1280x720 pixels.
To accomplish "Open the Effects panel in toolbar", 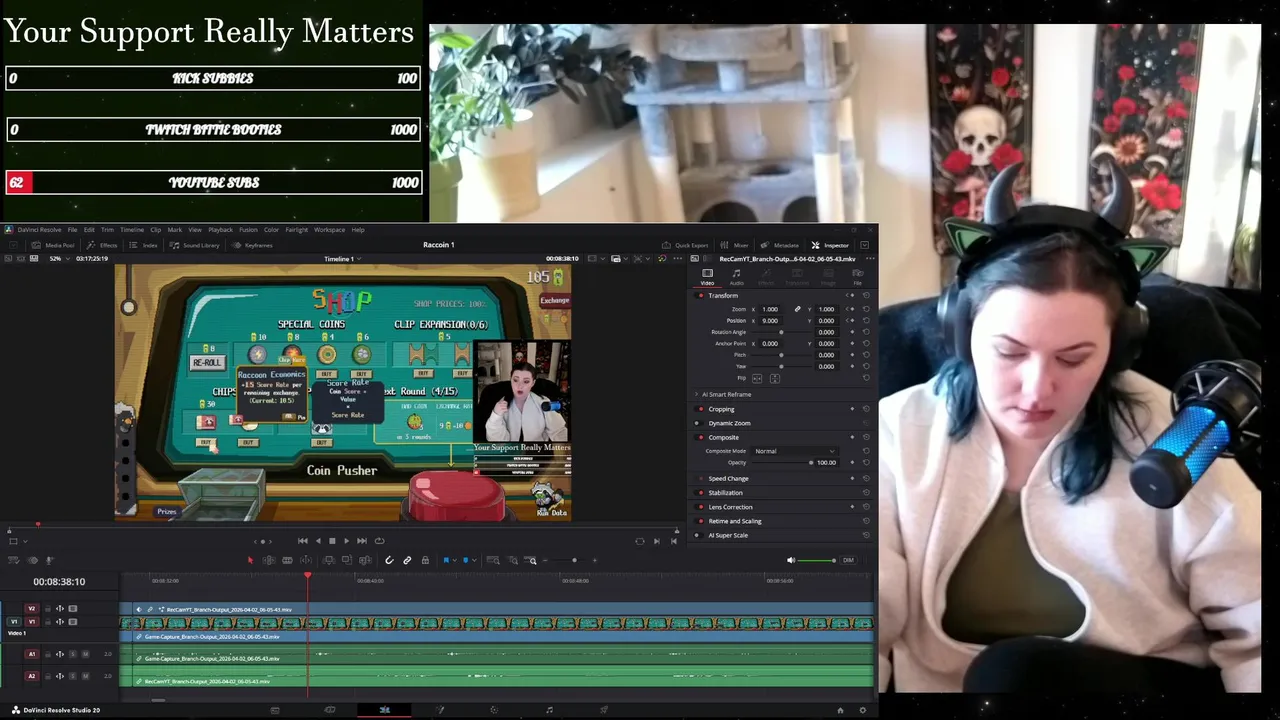I will click(x=102, y=245).
